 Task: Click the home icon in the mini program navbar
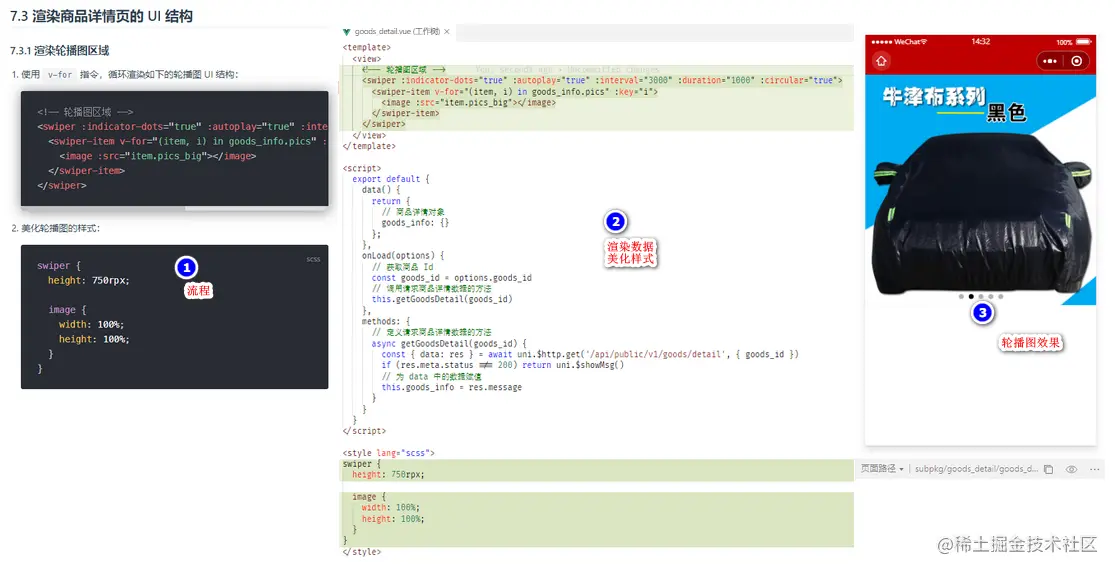coord(881,61)
